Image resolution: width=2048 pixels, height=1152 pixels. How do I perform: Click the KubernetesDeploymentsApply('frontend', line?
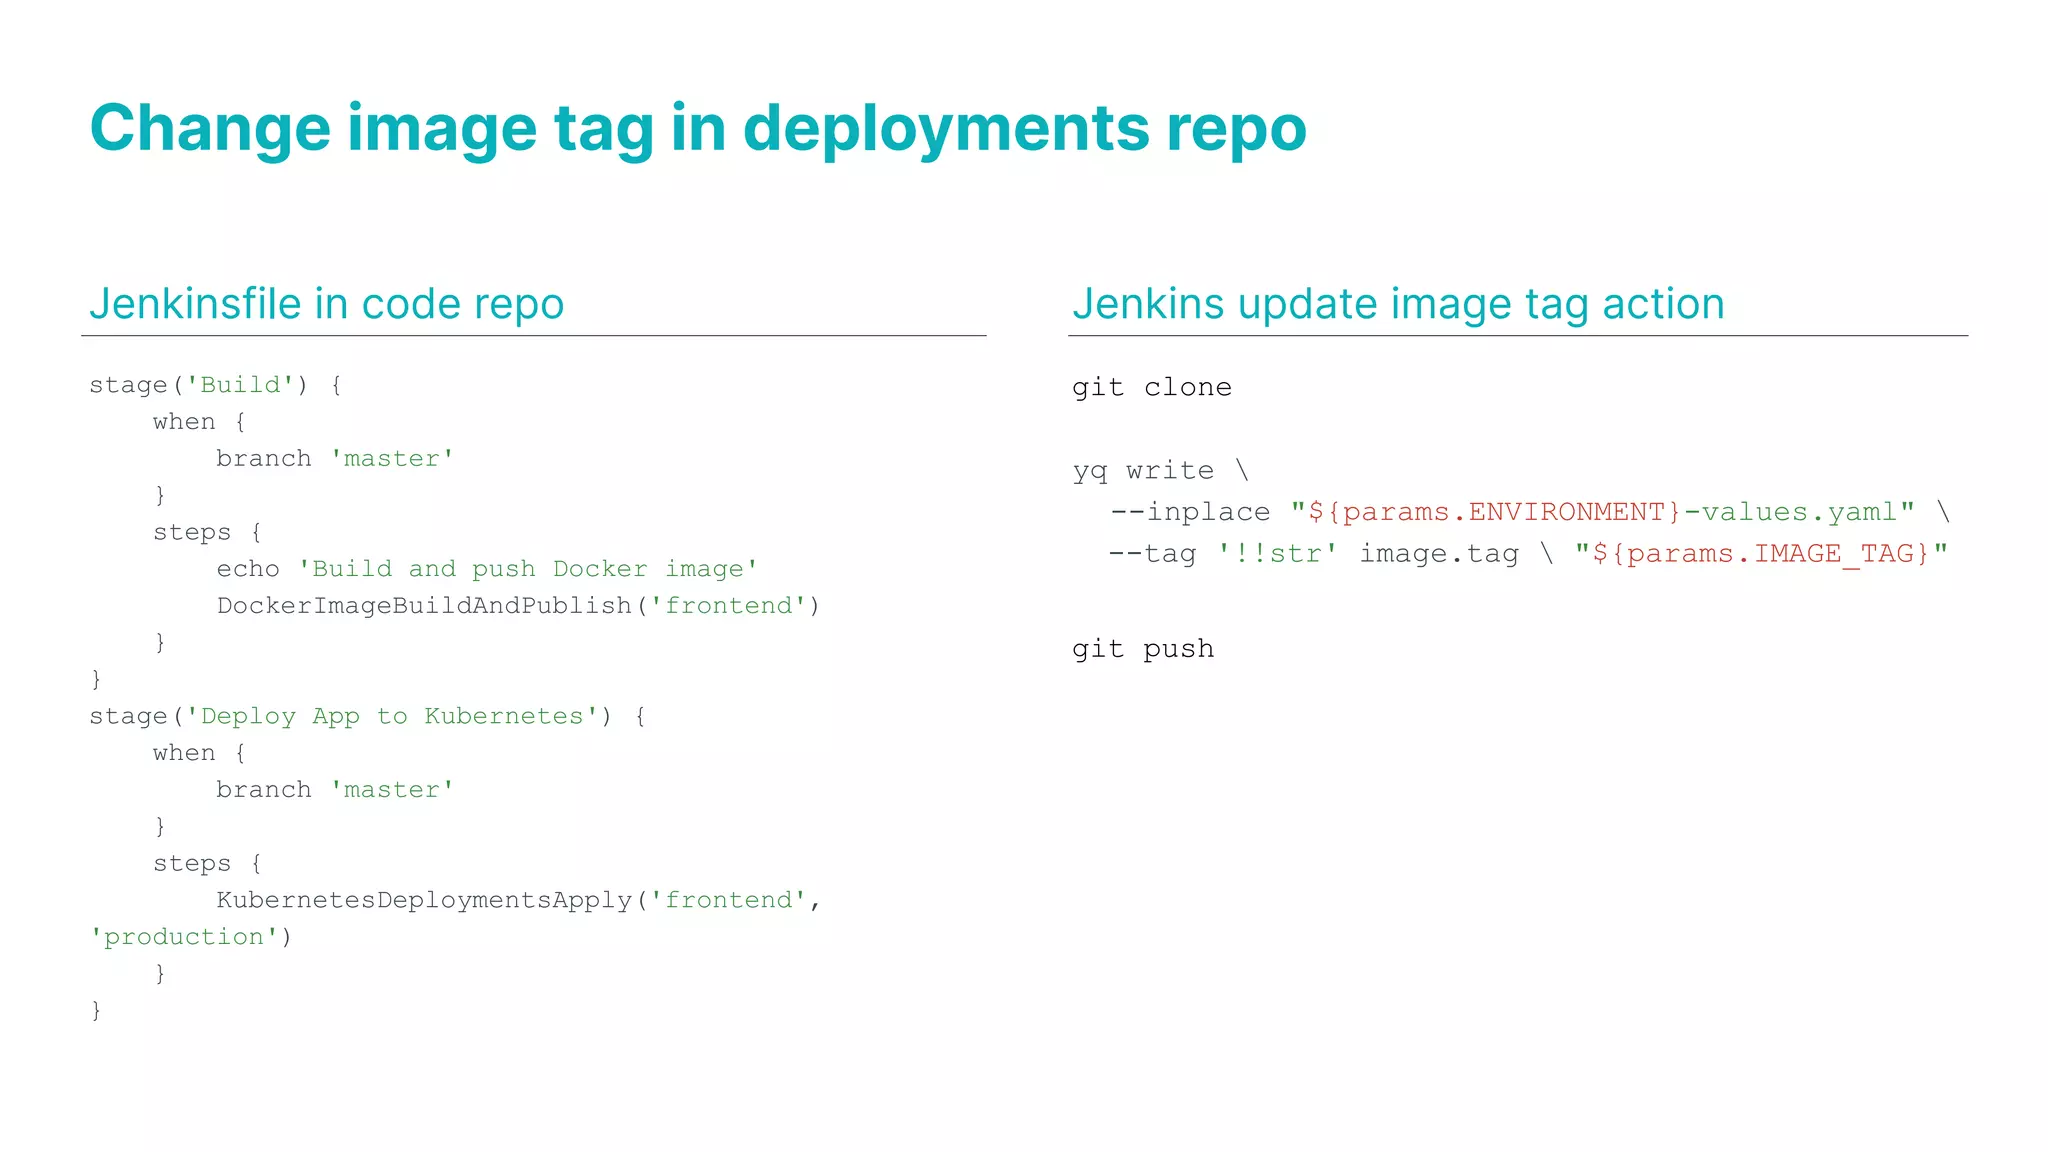pyautogui.click(x=518, y=900)
